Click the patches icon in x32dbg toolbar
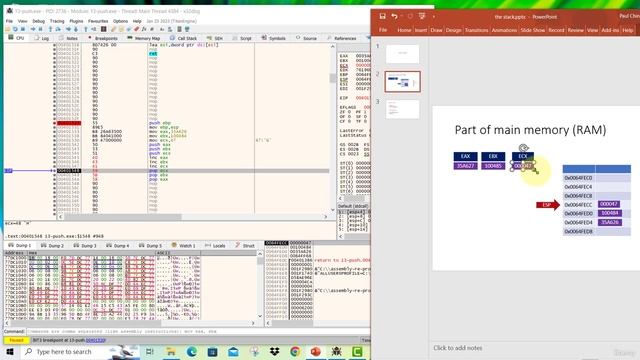 click(x=113, y=29)
